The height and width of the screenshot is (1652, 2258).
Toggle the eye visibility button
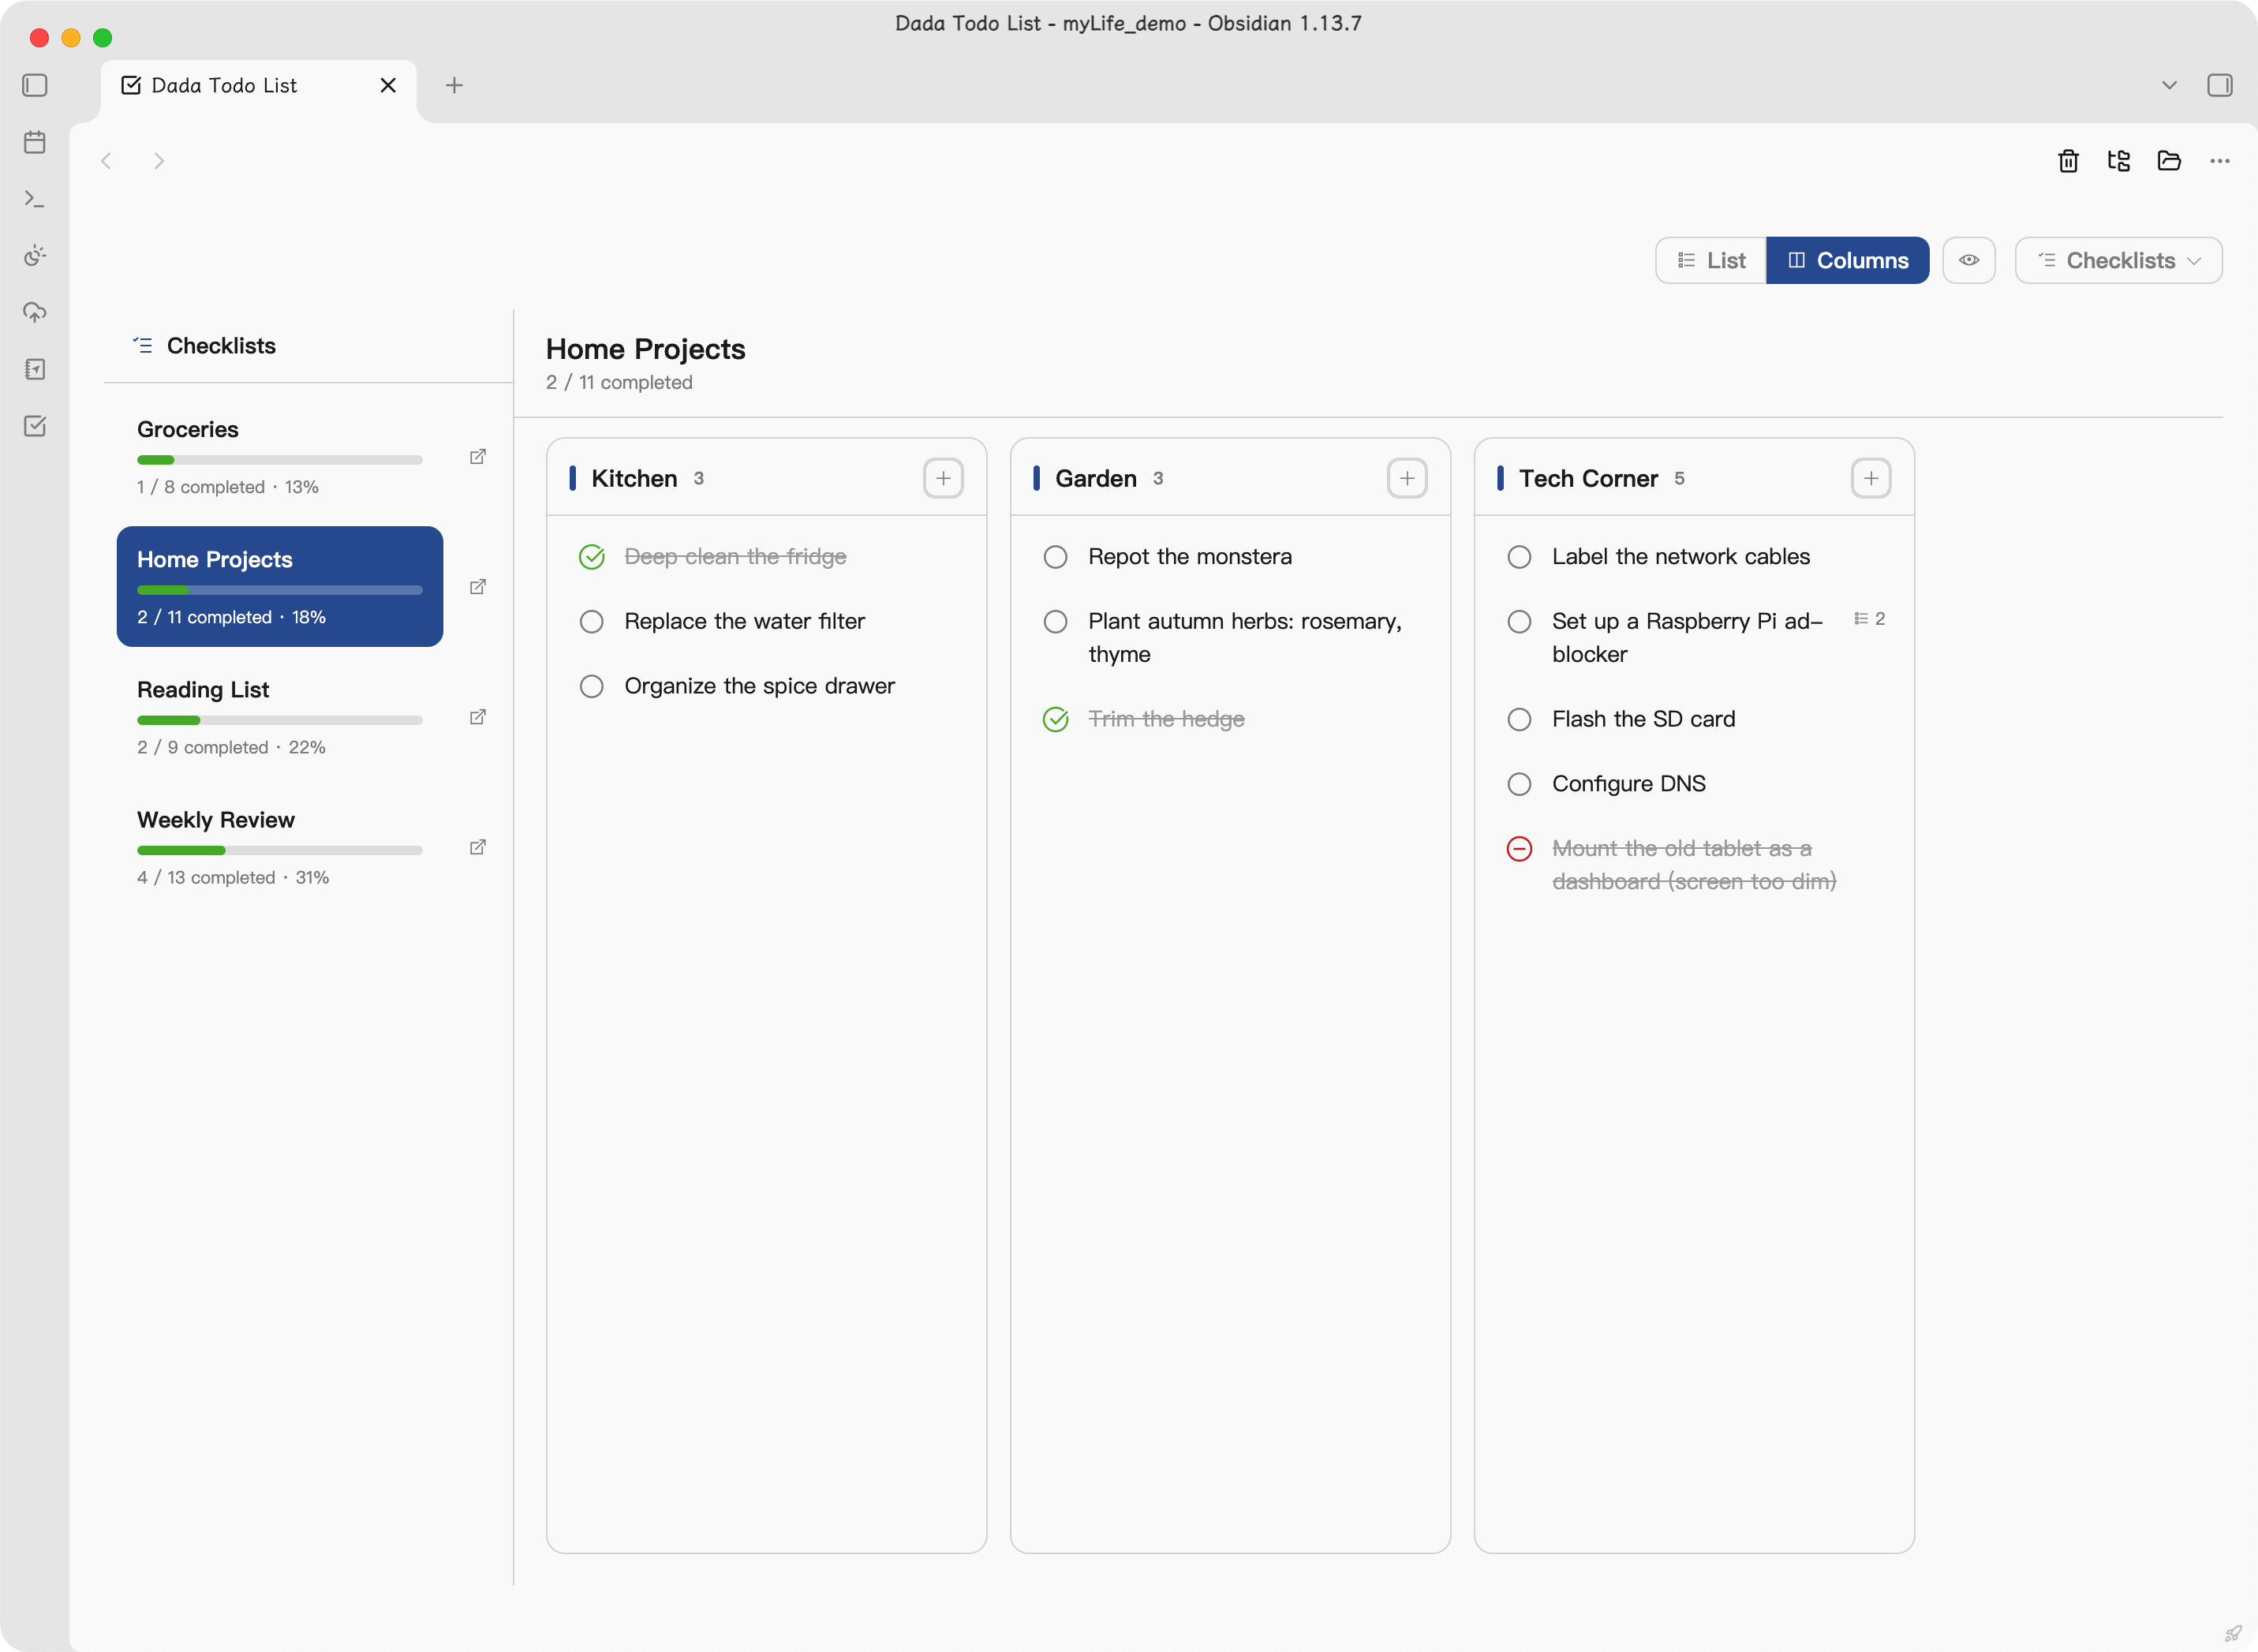pyautogui.click(x=1969, y=260)
